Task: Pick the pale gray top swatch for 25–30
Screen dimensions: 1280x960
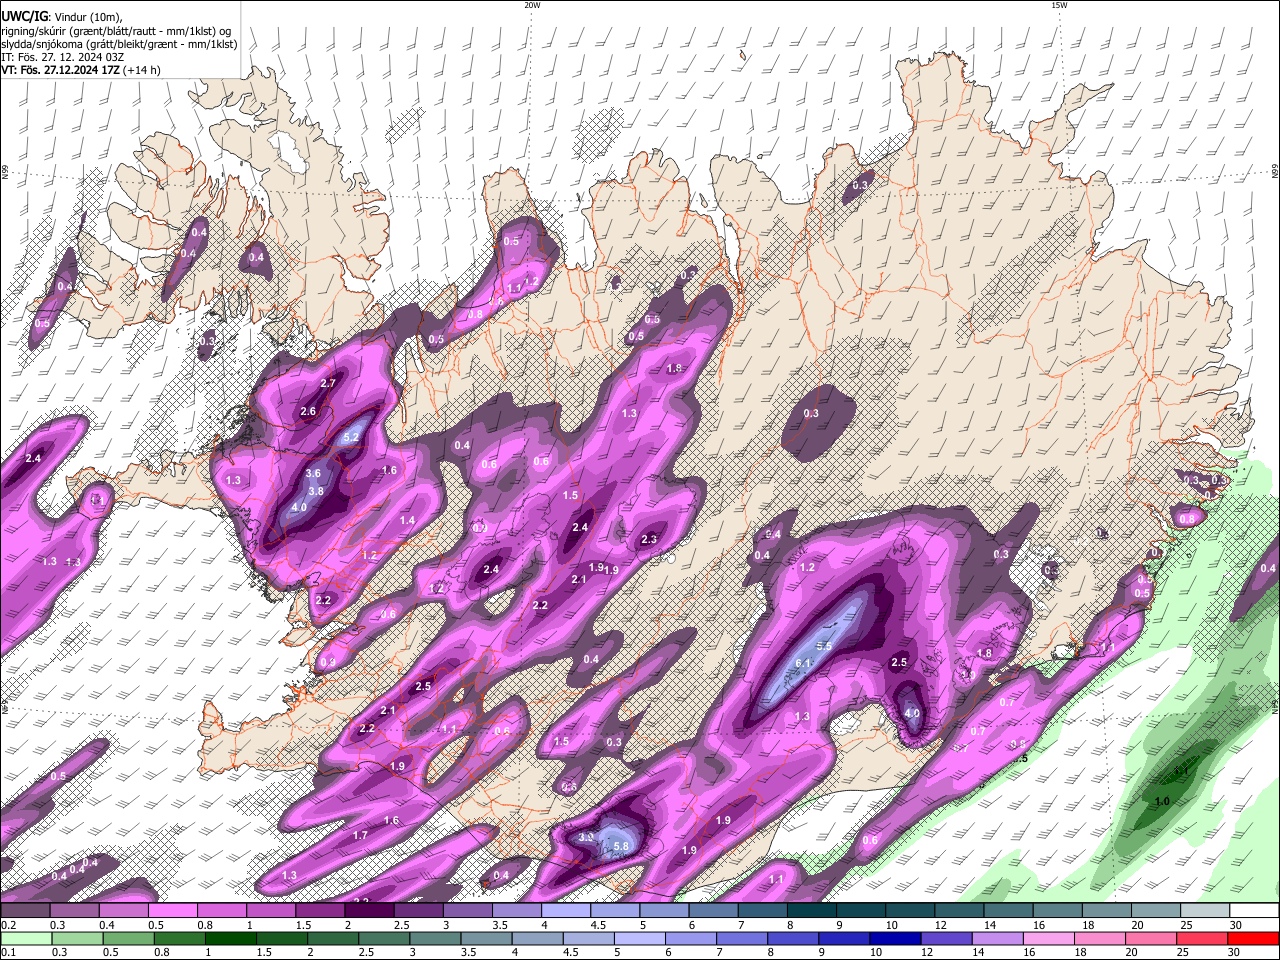Action: click(1204, 911)
